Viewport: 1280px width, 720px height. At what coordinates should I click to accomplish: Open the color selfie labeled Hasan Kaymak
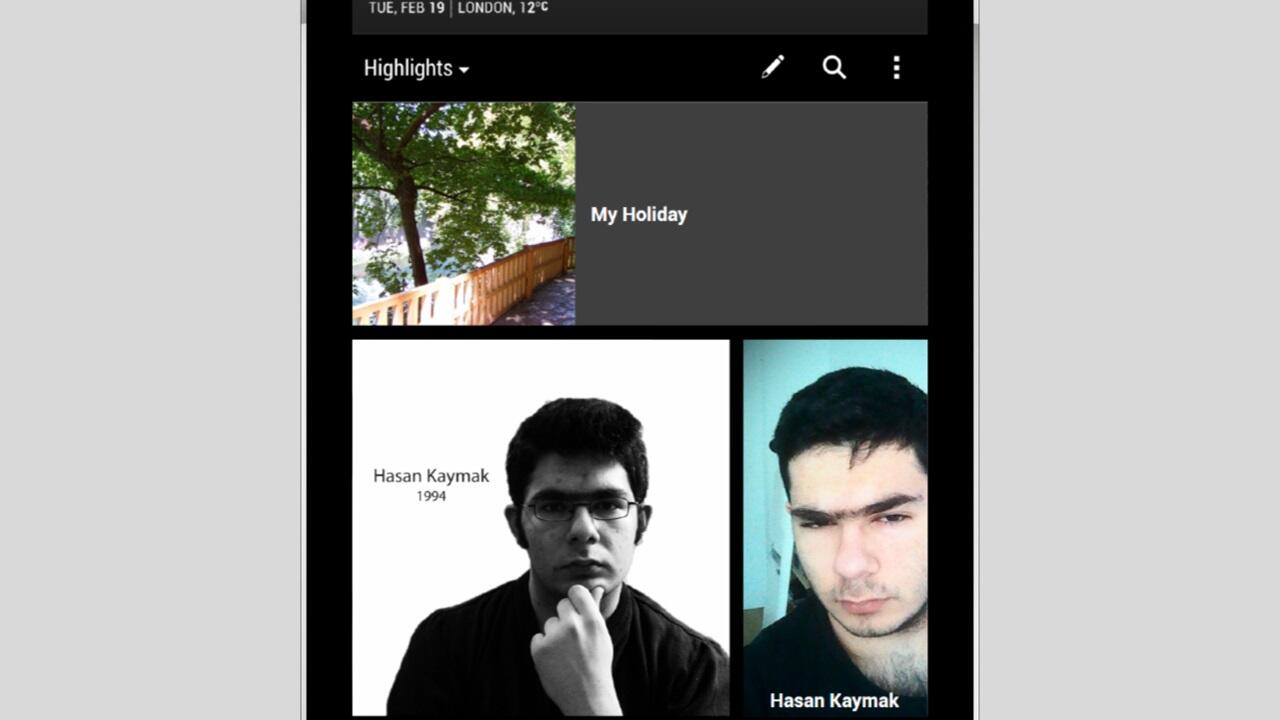point(835,528)
